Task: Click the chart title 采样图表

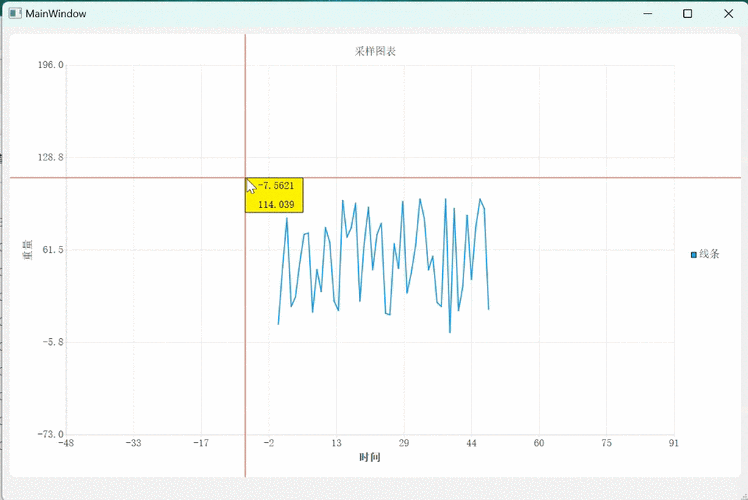Action: [375, 51]
